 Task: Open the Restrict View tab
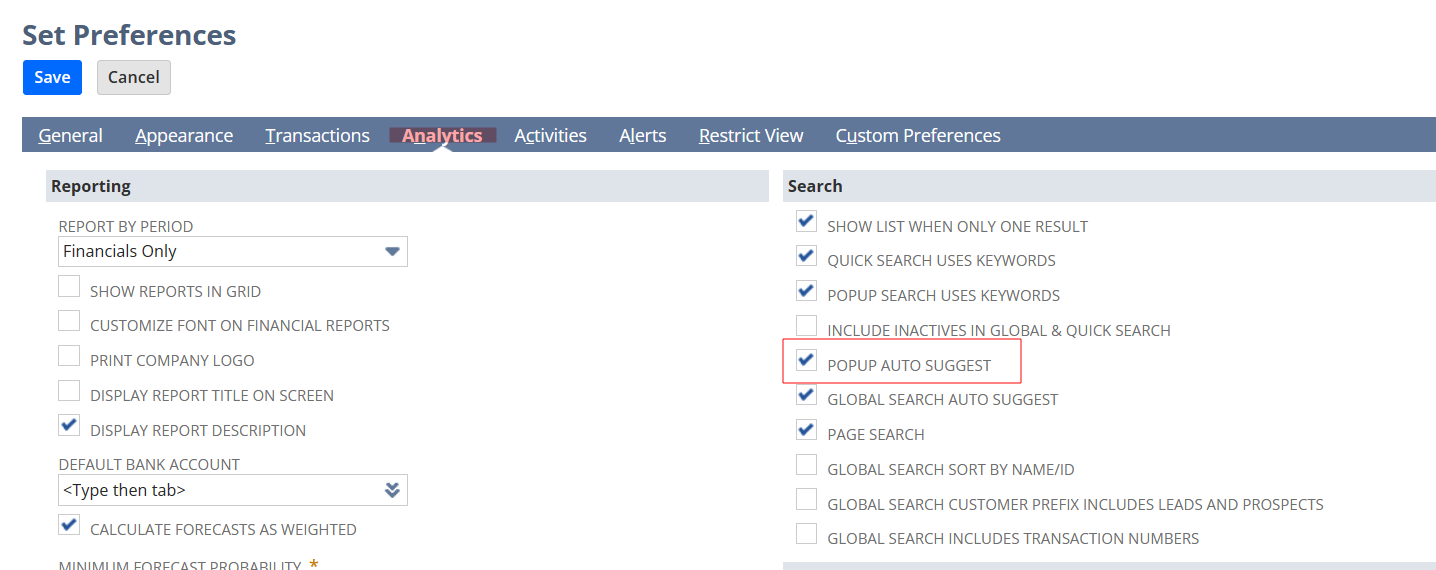point(751,135)
